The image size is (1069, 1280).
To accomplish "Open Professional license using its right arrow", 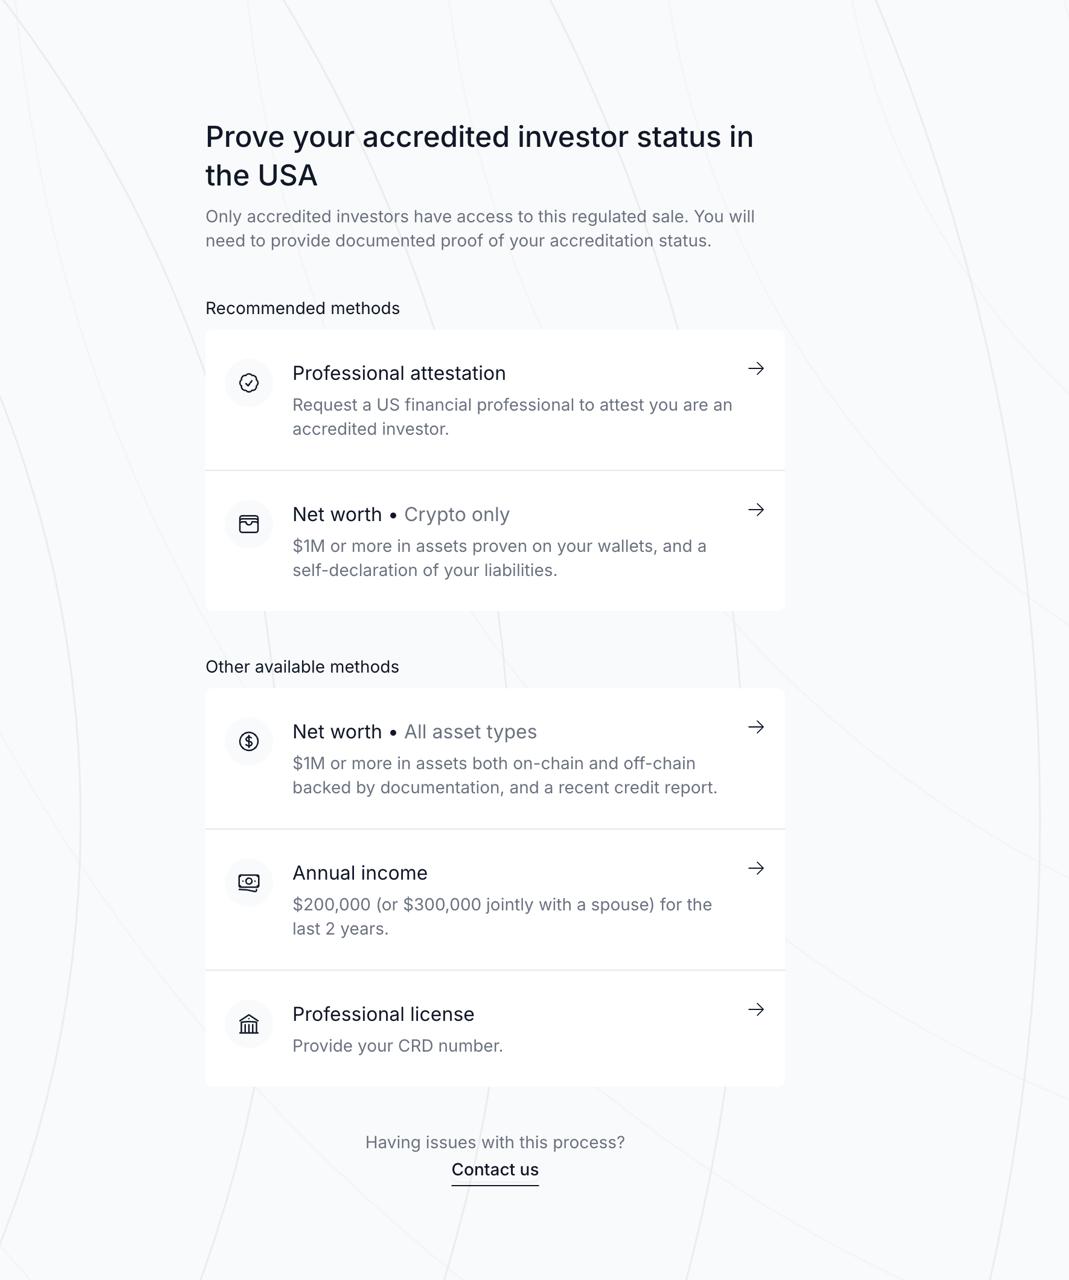I will pos(756,1009).
